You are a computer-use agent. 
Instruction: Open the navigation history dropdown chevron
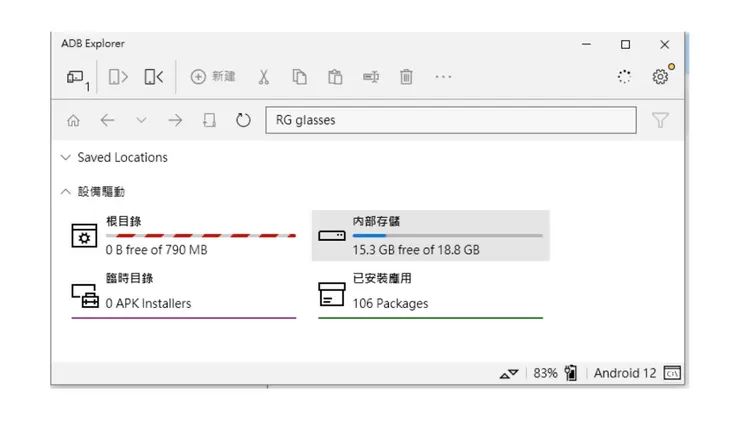pos(141,121)
